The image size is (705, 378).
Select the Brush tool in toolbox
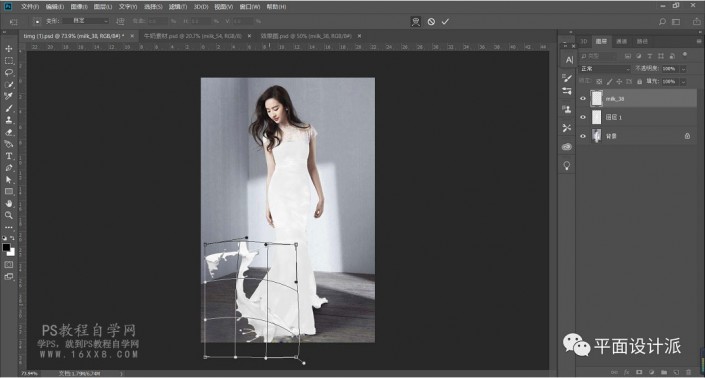[x=9, y=108]
